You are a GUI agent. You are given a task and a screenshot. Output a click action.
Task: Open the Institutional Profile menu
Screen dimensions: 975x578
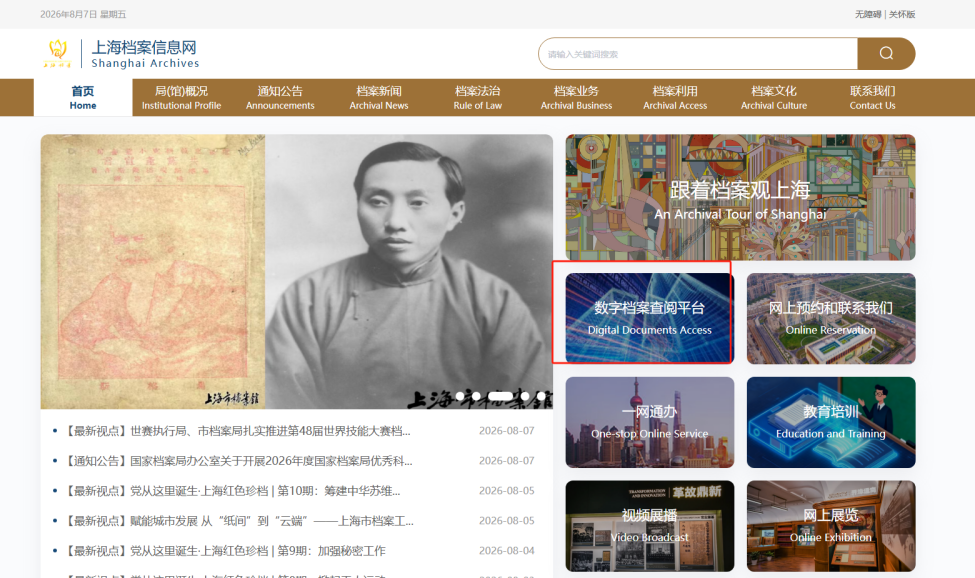181,98
